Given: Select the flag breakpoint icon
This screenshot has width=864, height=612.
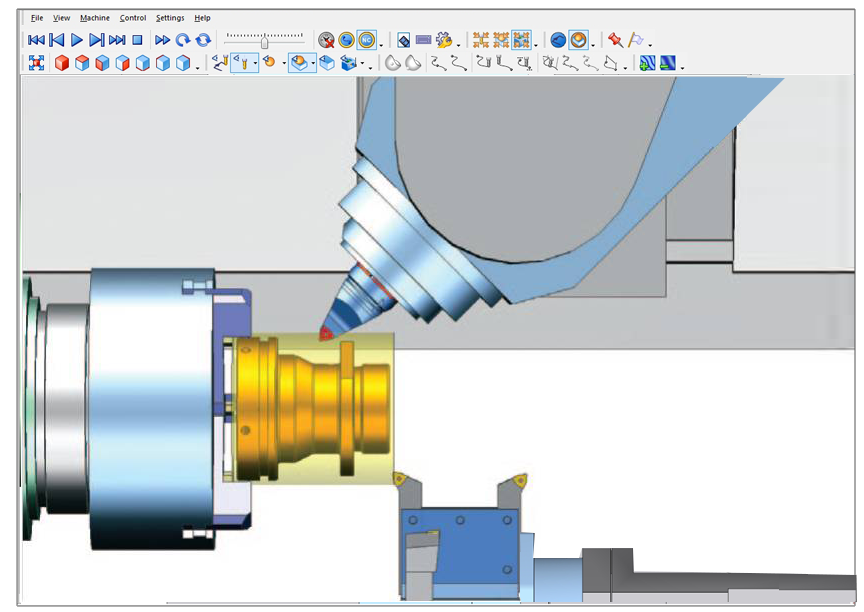Looking at the screenshot, I should (637, 40).
